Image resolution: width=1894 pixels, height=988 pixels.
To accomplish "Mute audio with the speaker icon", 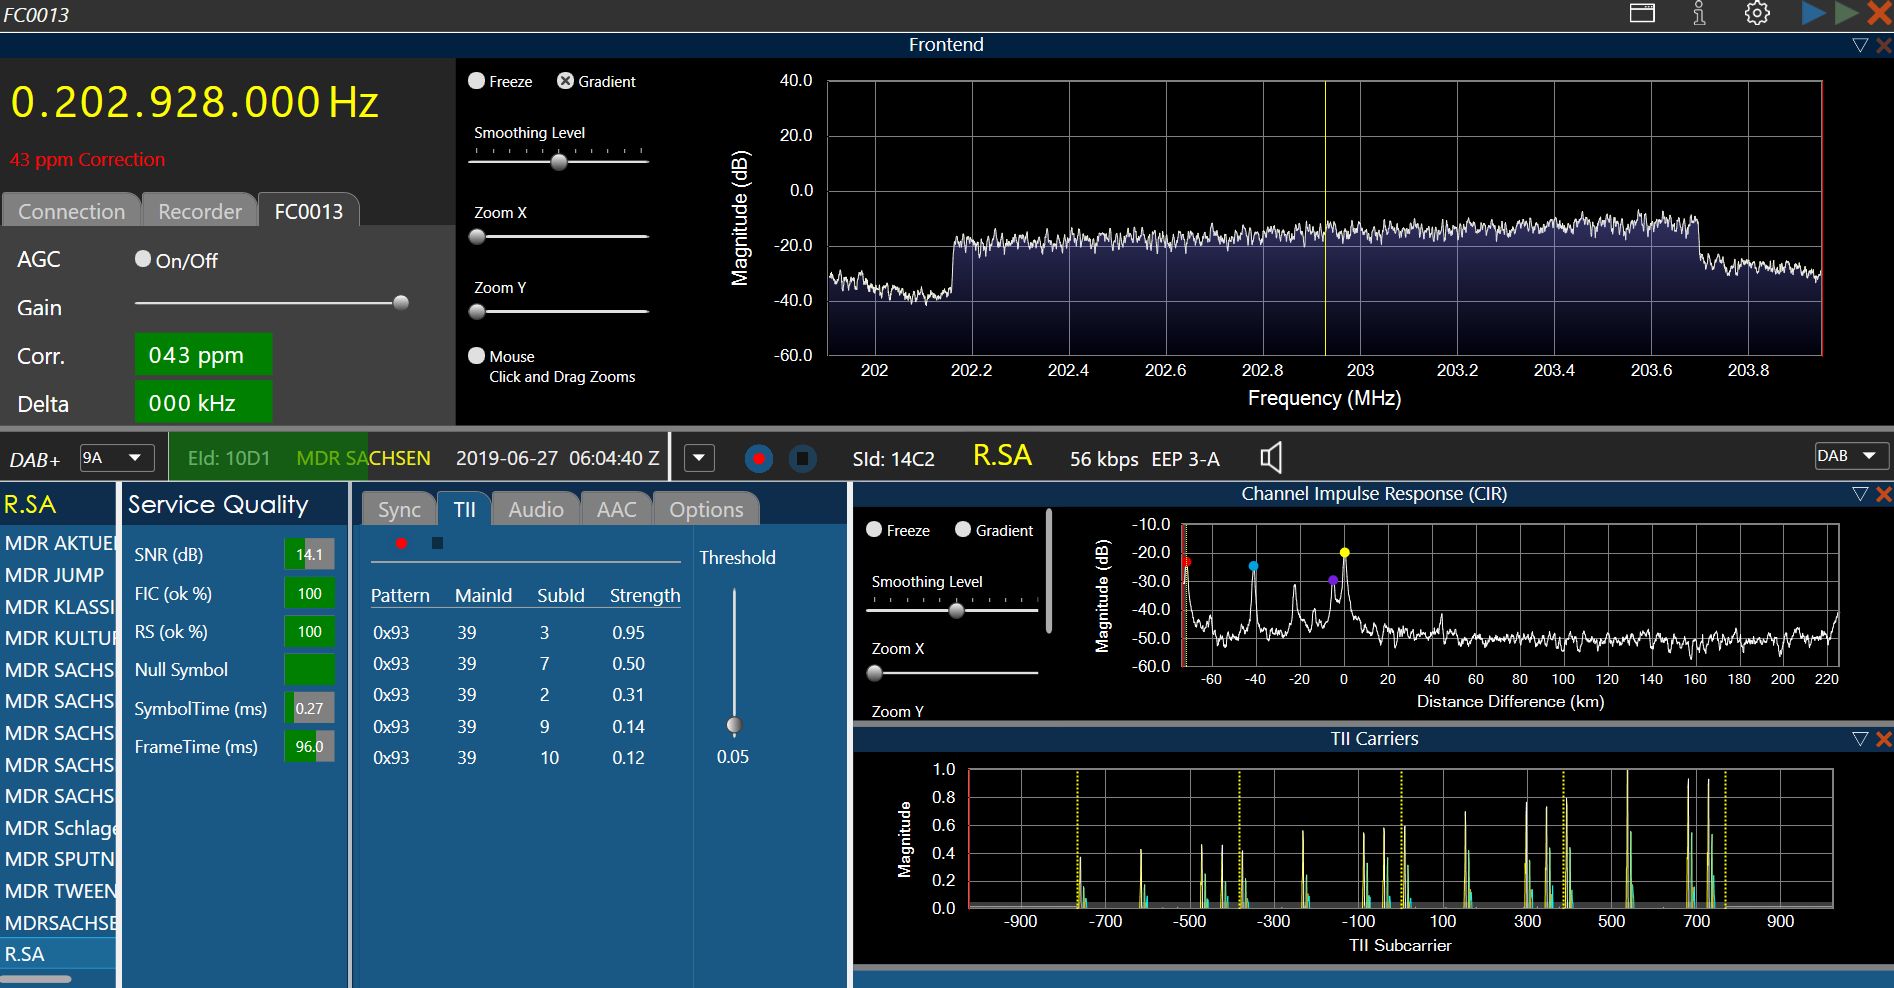I will [1270, 458].
